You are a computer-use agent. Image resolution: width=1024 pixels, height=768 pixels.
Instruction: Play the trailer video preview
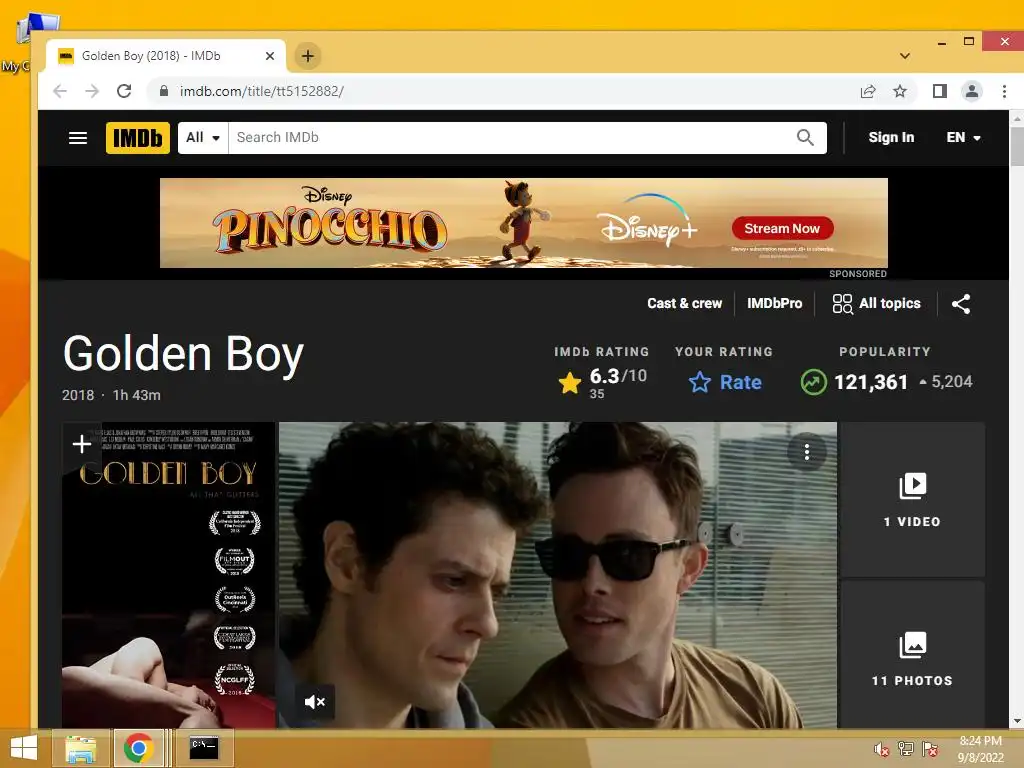coord(558,575)
